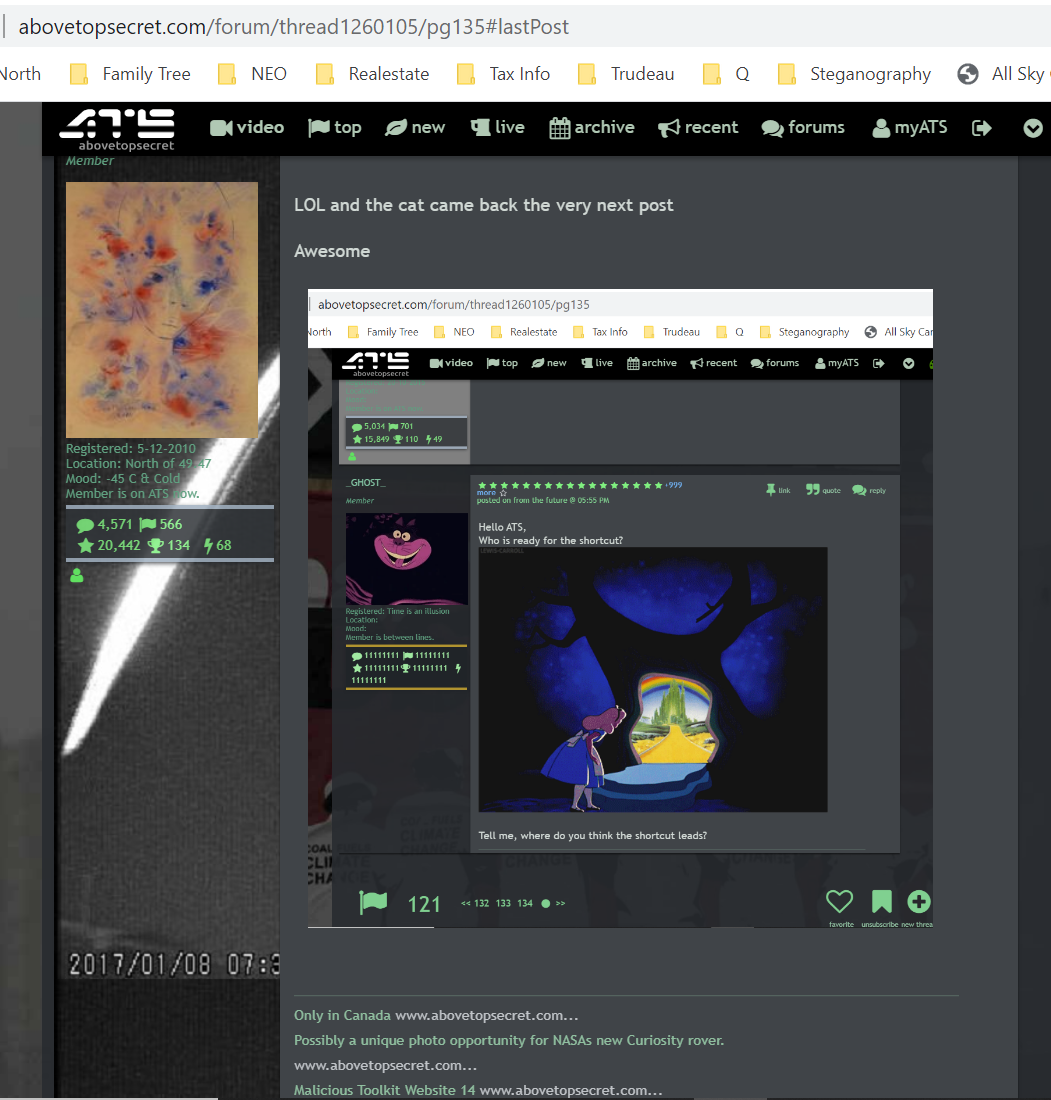Open the Q bookmark folder

pos(726,74)
